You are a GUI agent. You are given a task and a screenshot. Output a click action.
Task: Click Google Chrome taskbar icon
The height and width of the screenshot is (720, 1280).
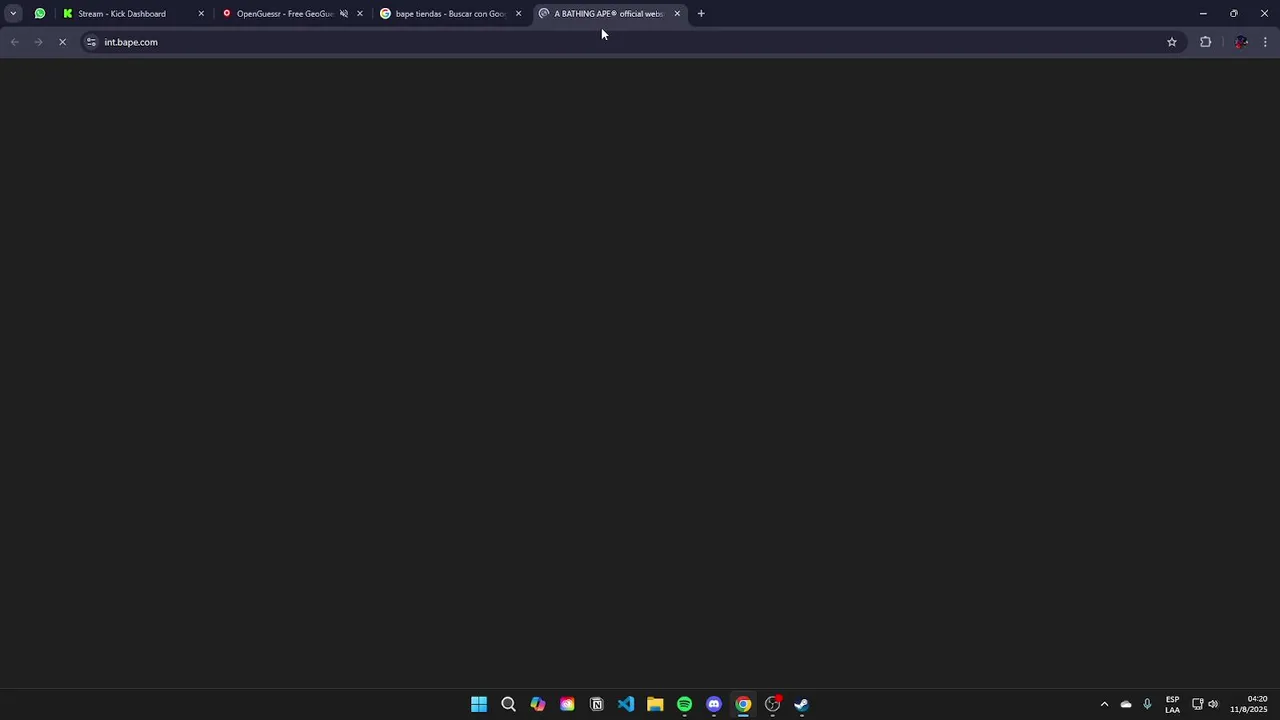click(743, 704)
